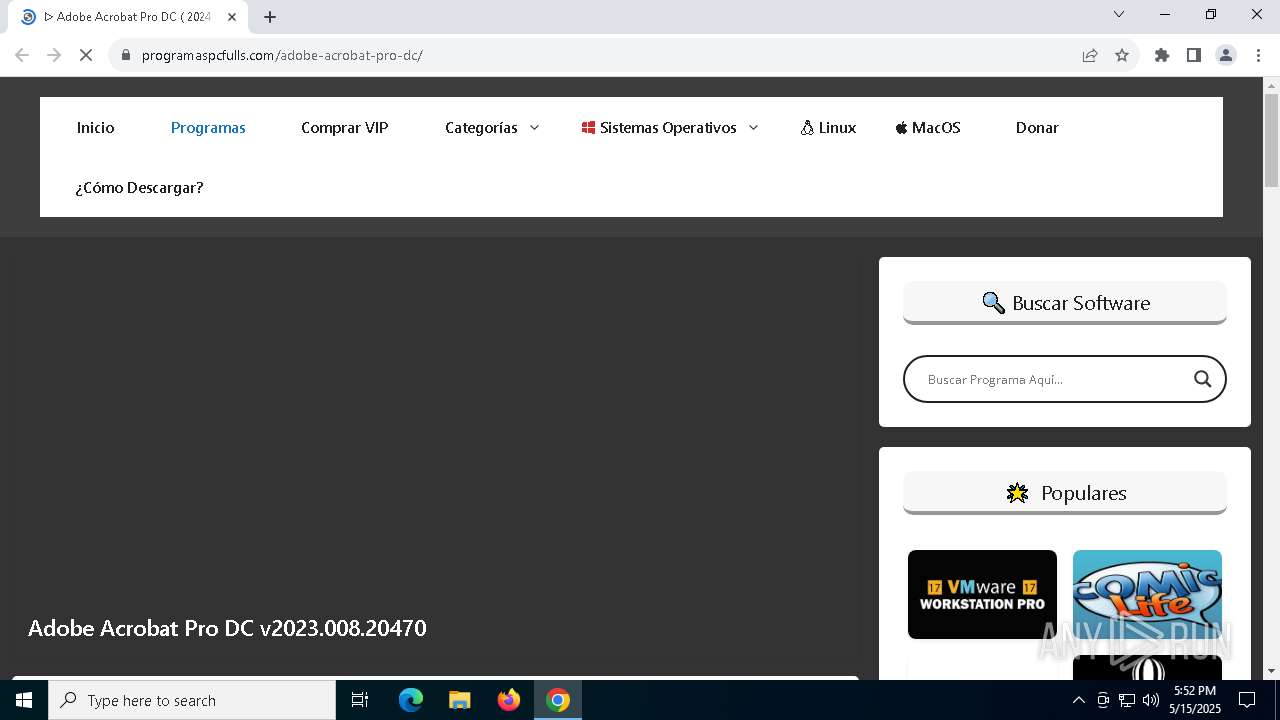
Task: Submit search with magnifier icon
Action: pyautogui.click(x=1202, y=379)
